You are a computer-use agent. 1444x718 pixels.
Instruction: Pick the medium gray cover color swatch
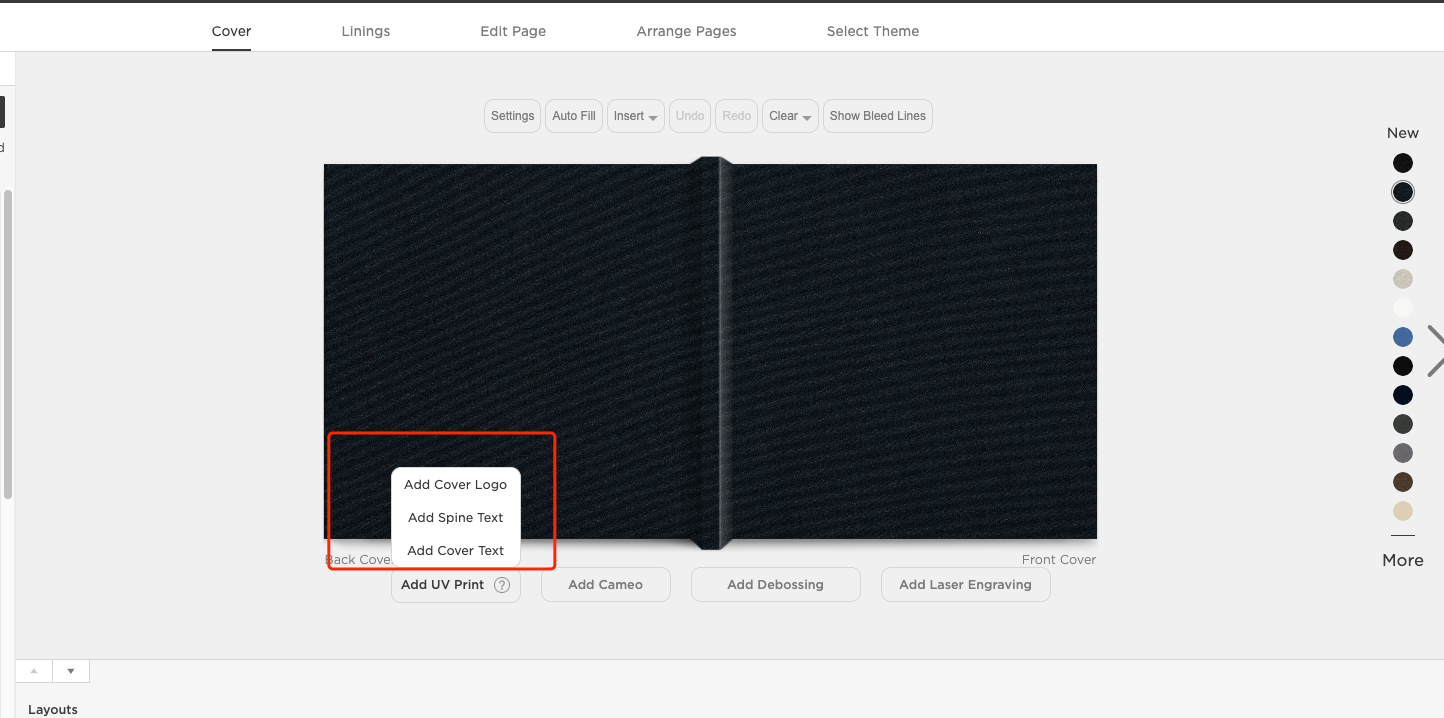(1403, 453)
